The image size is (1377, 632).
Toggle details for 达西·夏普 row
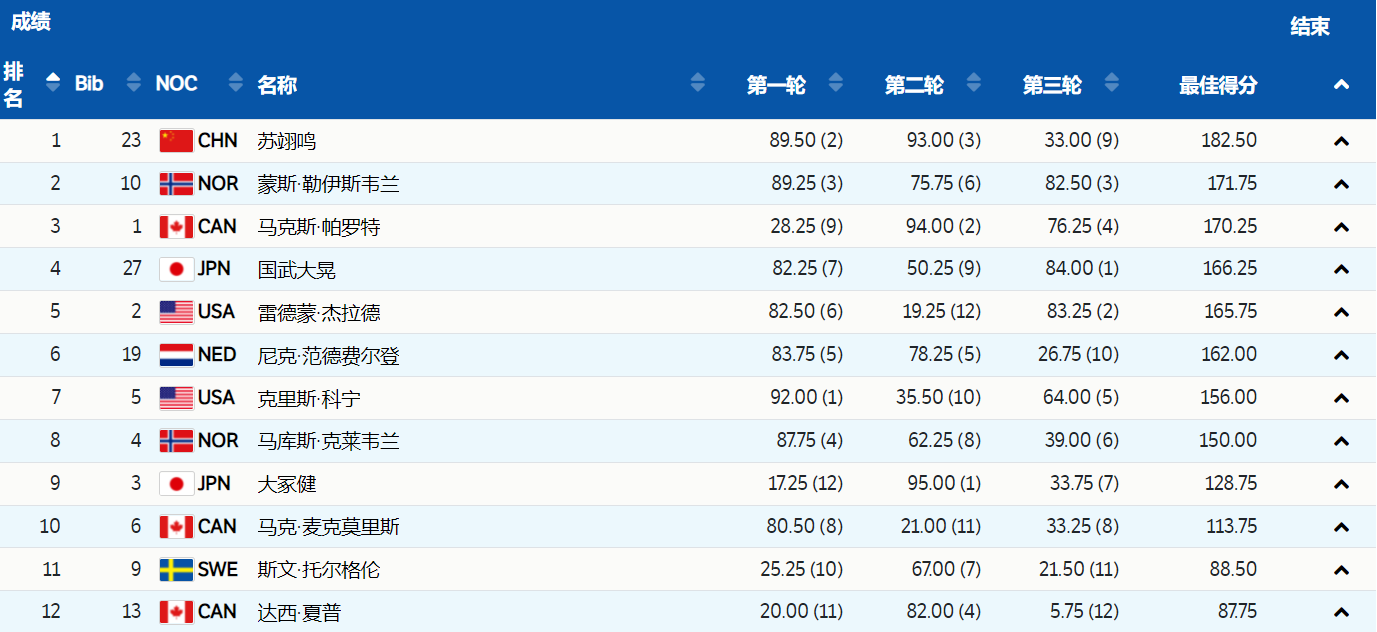click(1341, 612)
